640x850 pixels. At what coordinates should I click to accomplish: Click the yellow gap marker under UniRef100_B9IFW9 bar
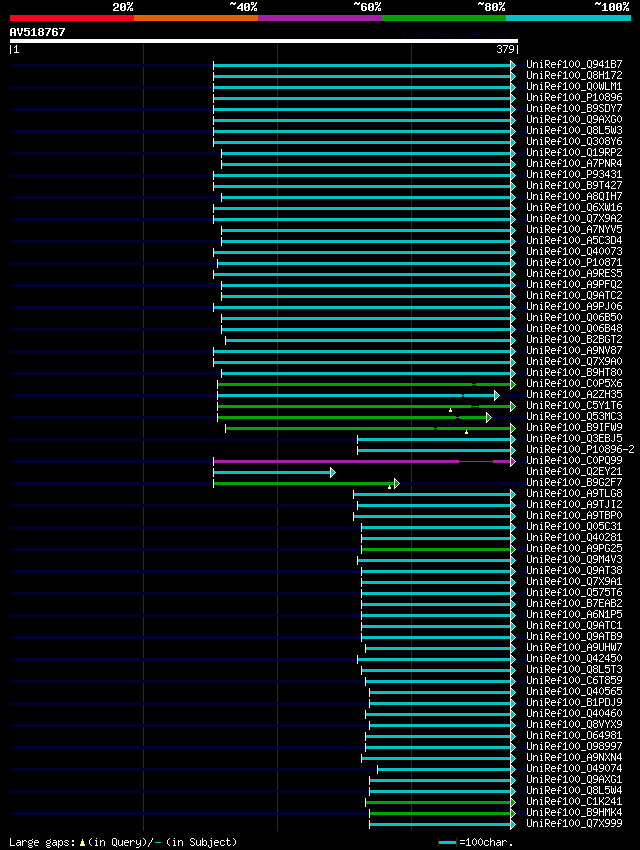466,432
